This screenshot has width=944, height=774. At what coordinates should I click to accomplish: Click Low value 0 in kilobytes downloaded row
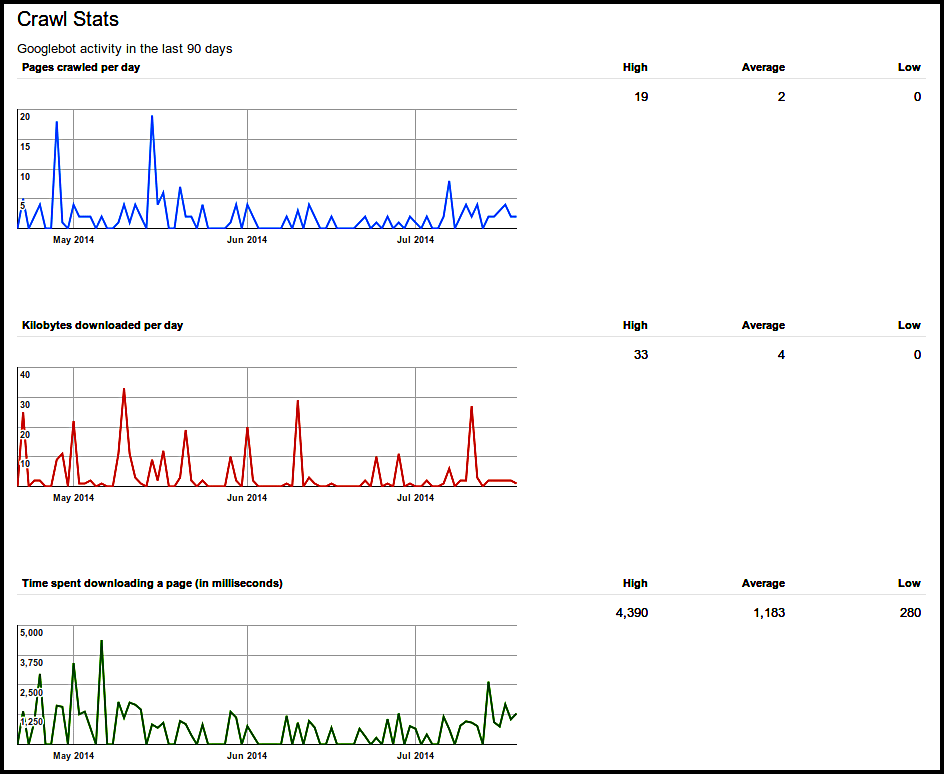(x=918, y=355)
